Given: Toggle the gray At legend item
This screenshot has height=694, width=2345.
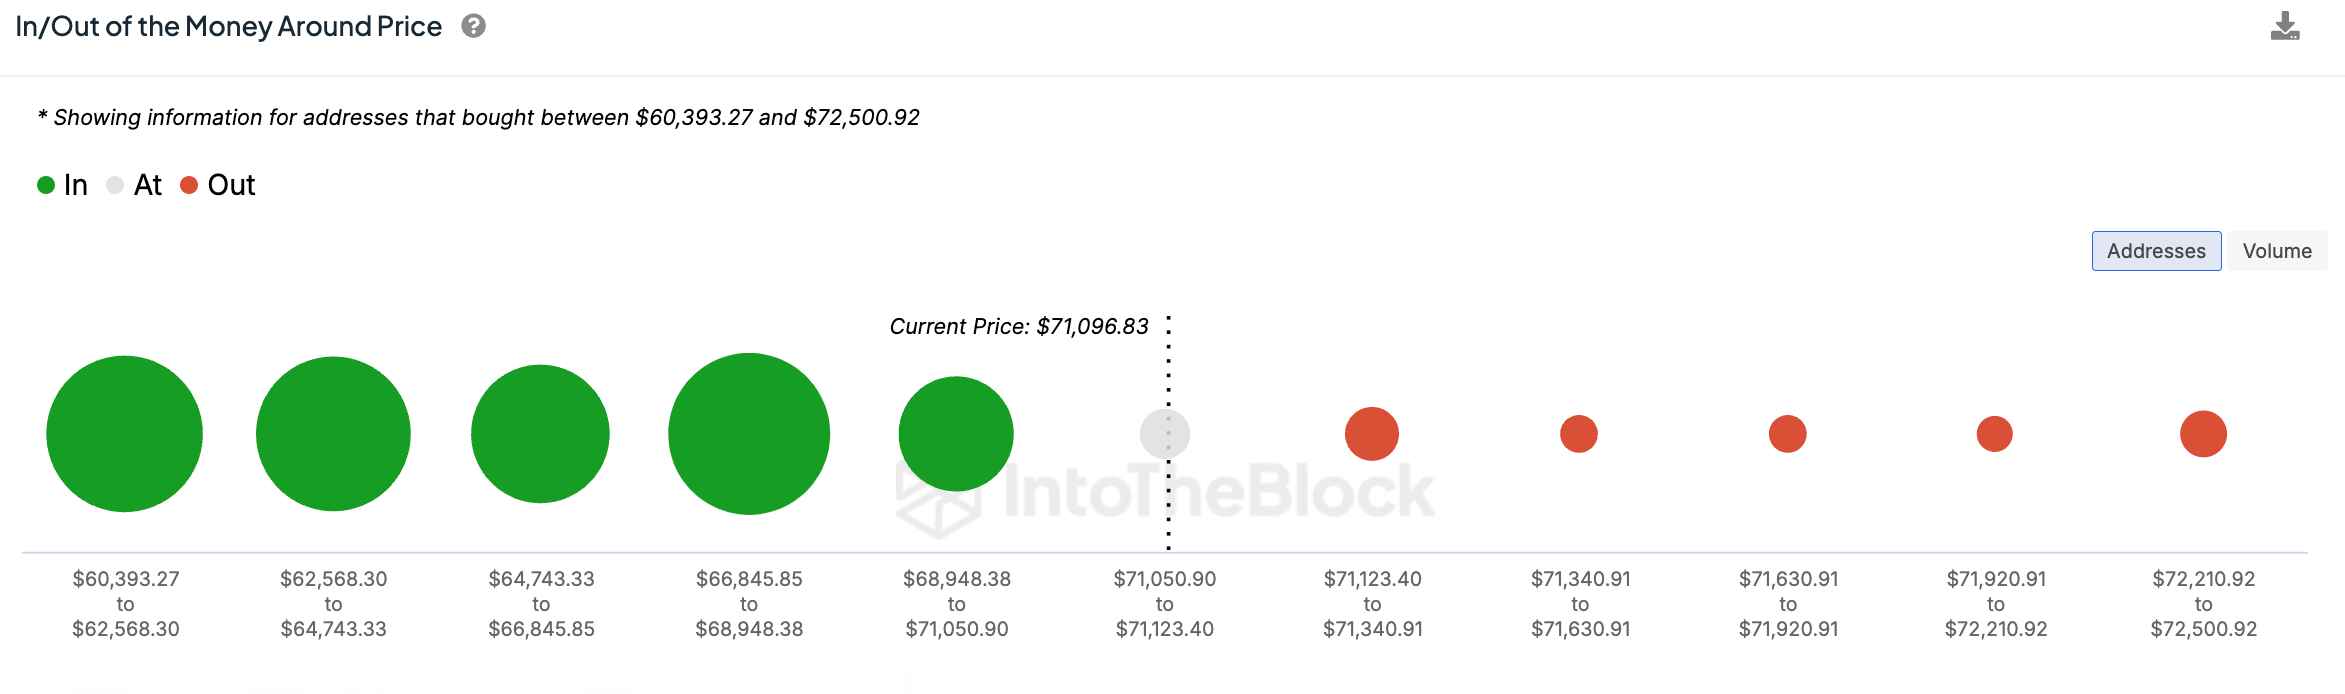Looking at the screenshot, I should [x=134, y=185].
